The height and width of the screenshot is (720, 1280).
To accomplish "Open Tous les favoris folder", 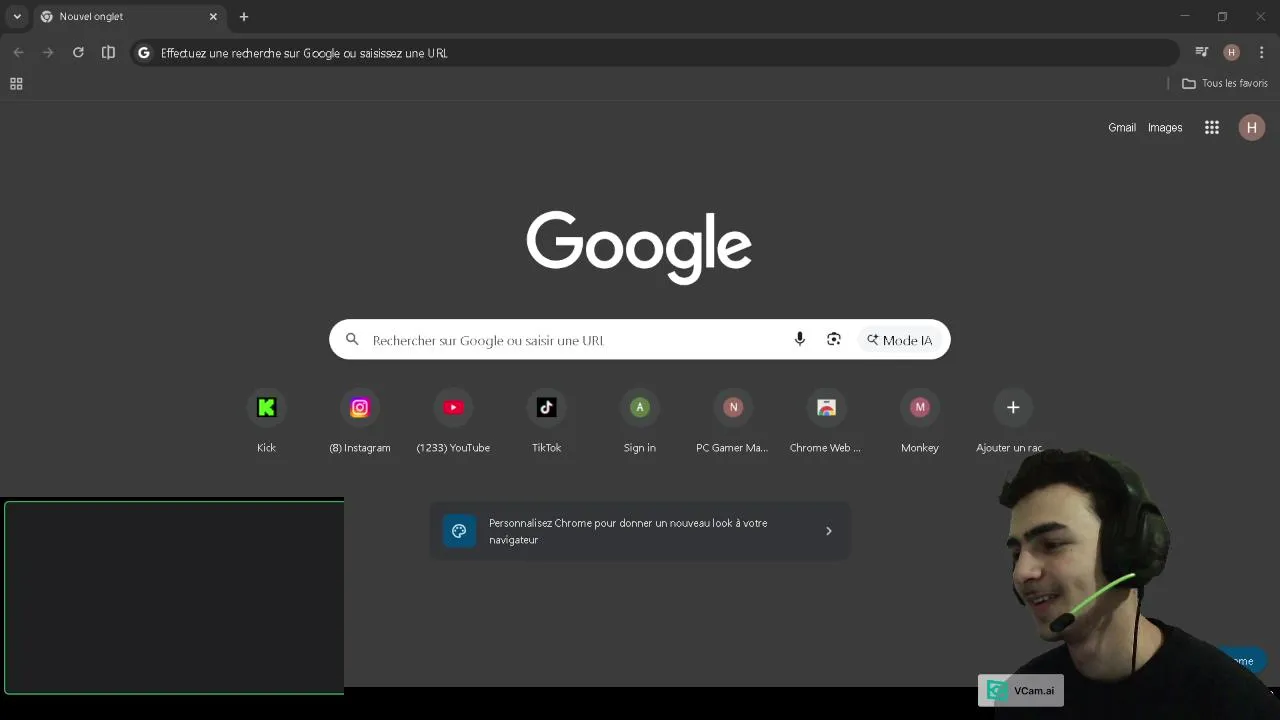I will tap(1225, 83).
